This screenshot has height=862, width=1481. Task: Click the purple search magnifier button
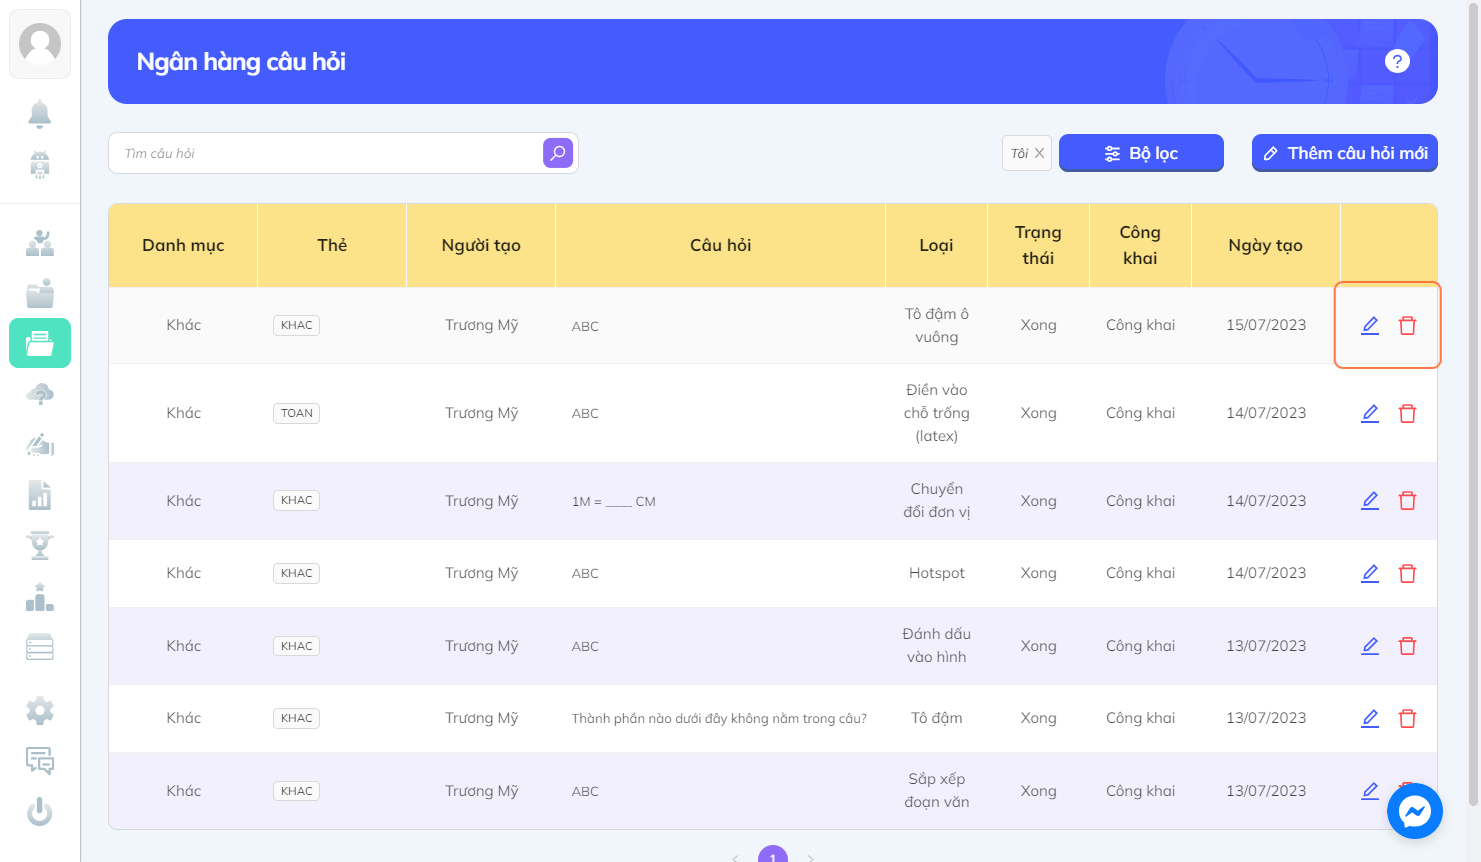(x=558, y=153)
